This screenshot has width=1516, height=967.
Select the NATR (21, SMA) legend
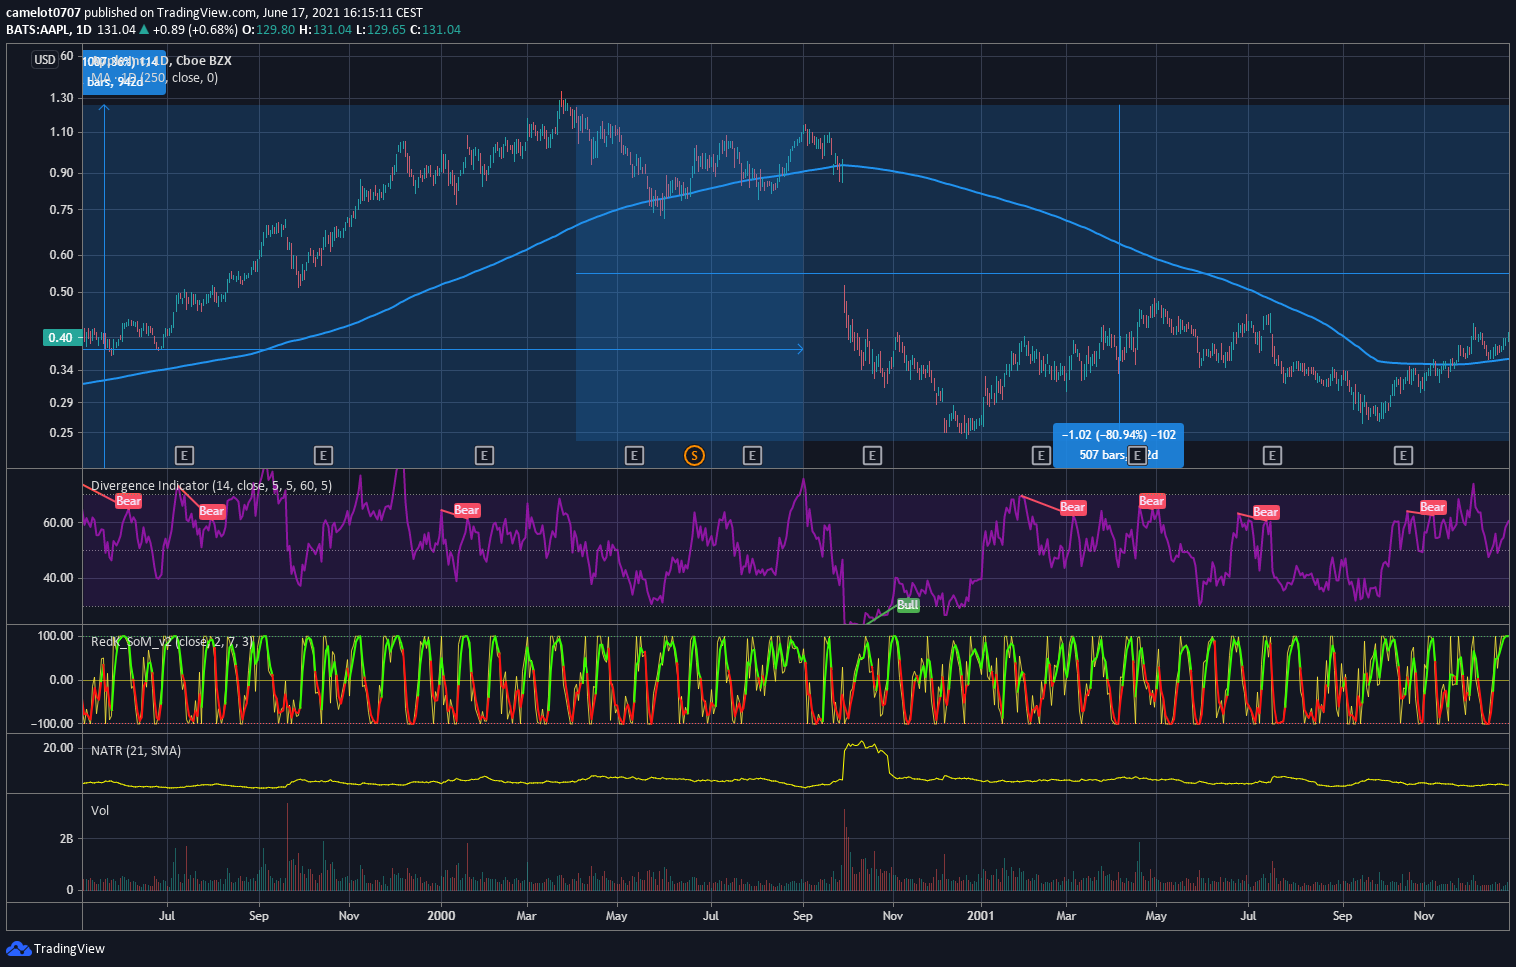136,751
